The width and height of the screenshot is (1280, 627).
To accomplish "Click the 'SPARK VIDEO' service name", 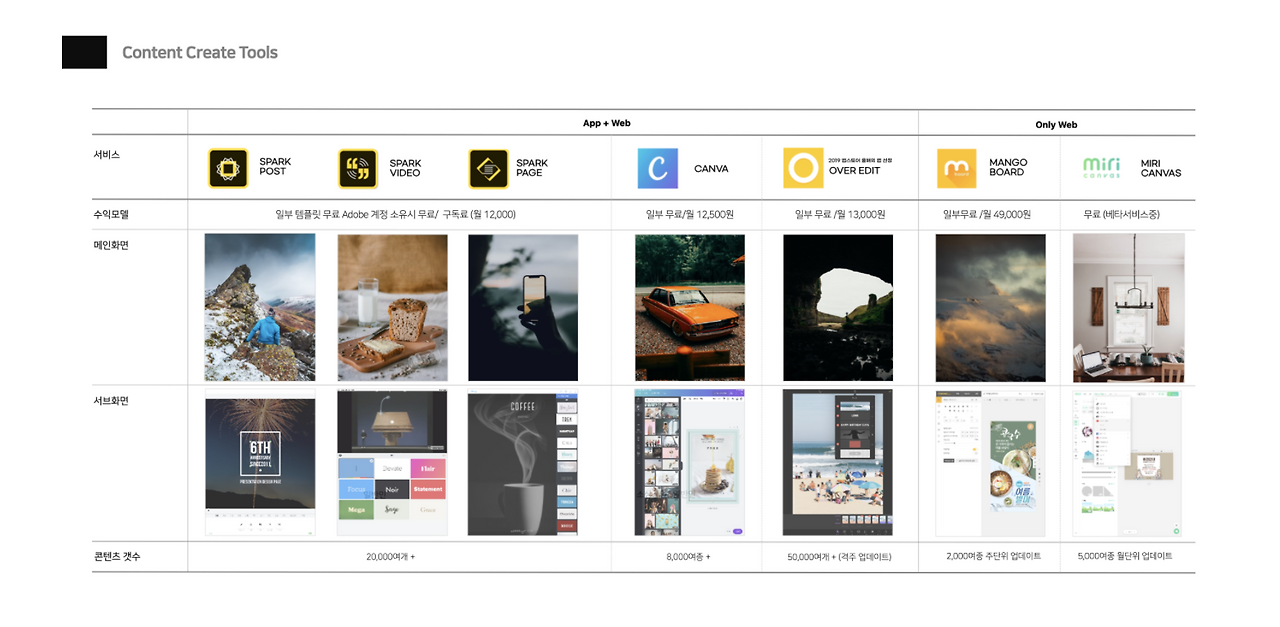I will tap(405, 168).
